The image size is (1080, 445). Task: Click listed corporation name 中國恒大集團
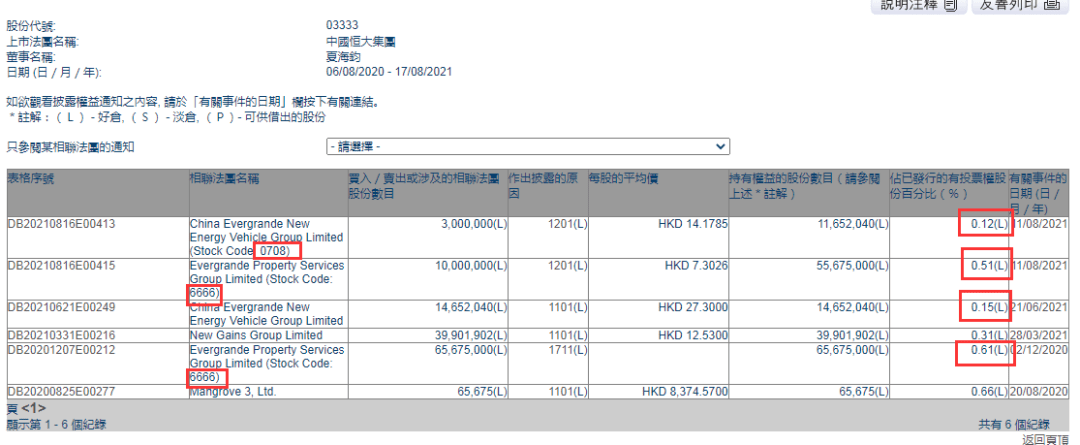[360, 41]
